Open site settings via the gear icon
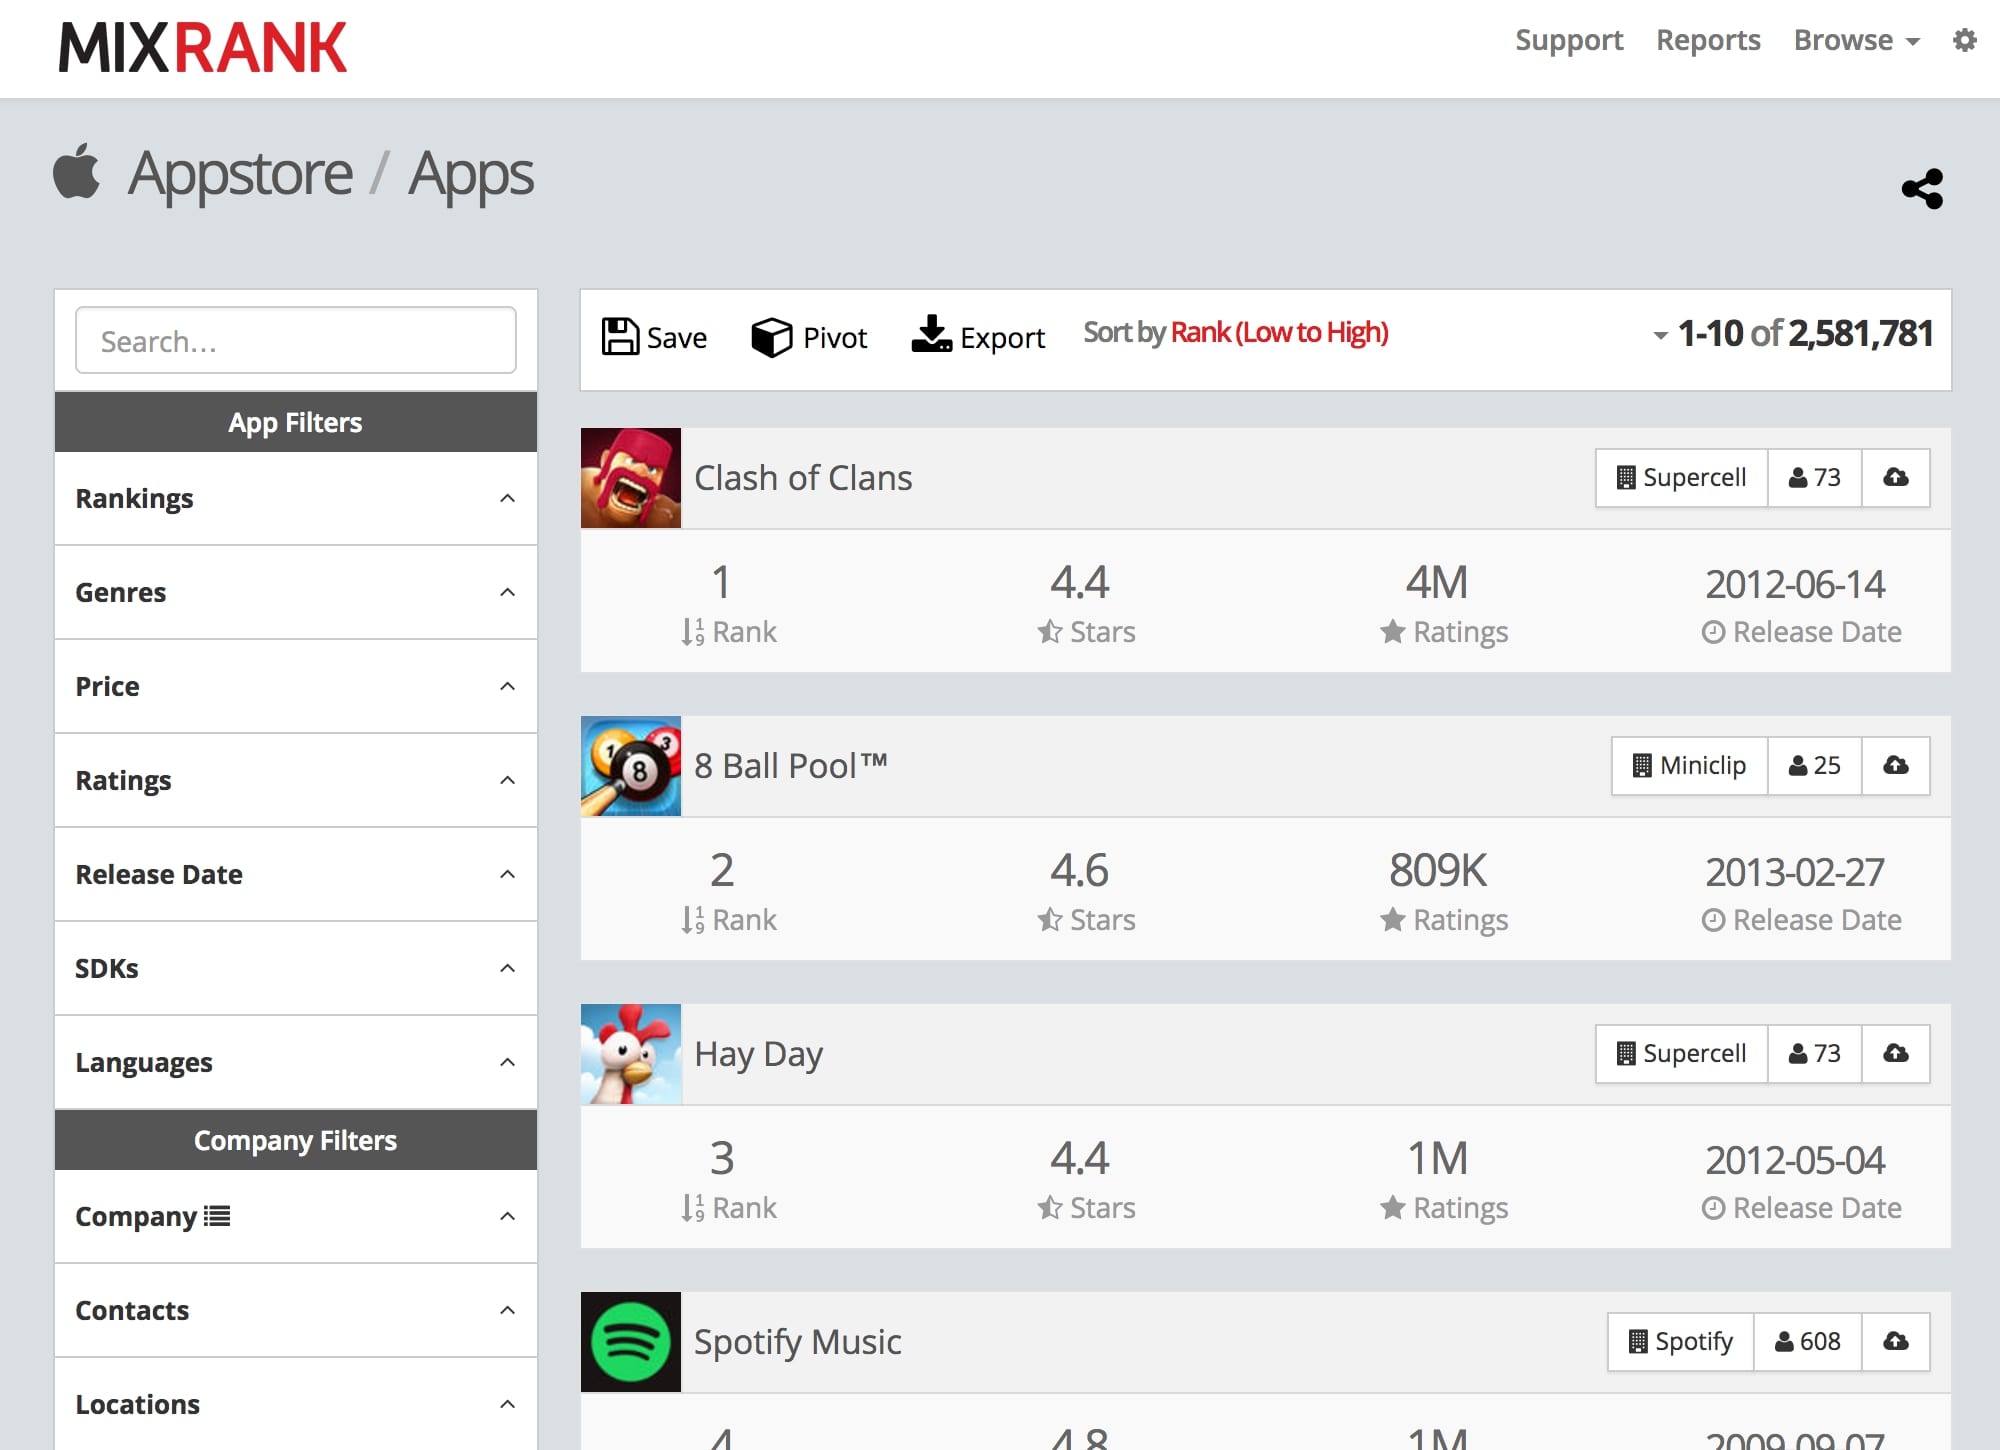 point(1963,40)
